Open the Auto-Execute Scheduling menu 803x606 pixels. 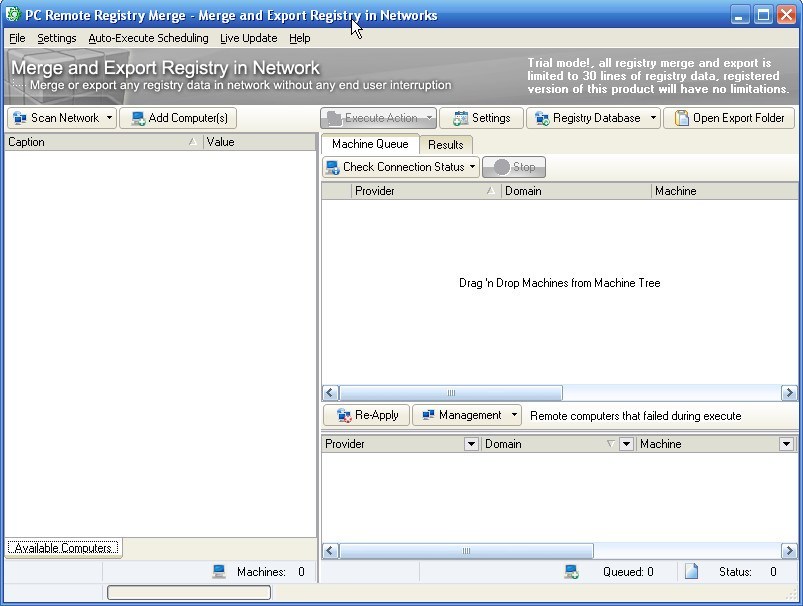tap(148, 38)
